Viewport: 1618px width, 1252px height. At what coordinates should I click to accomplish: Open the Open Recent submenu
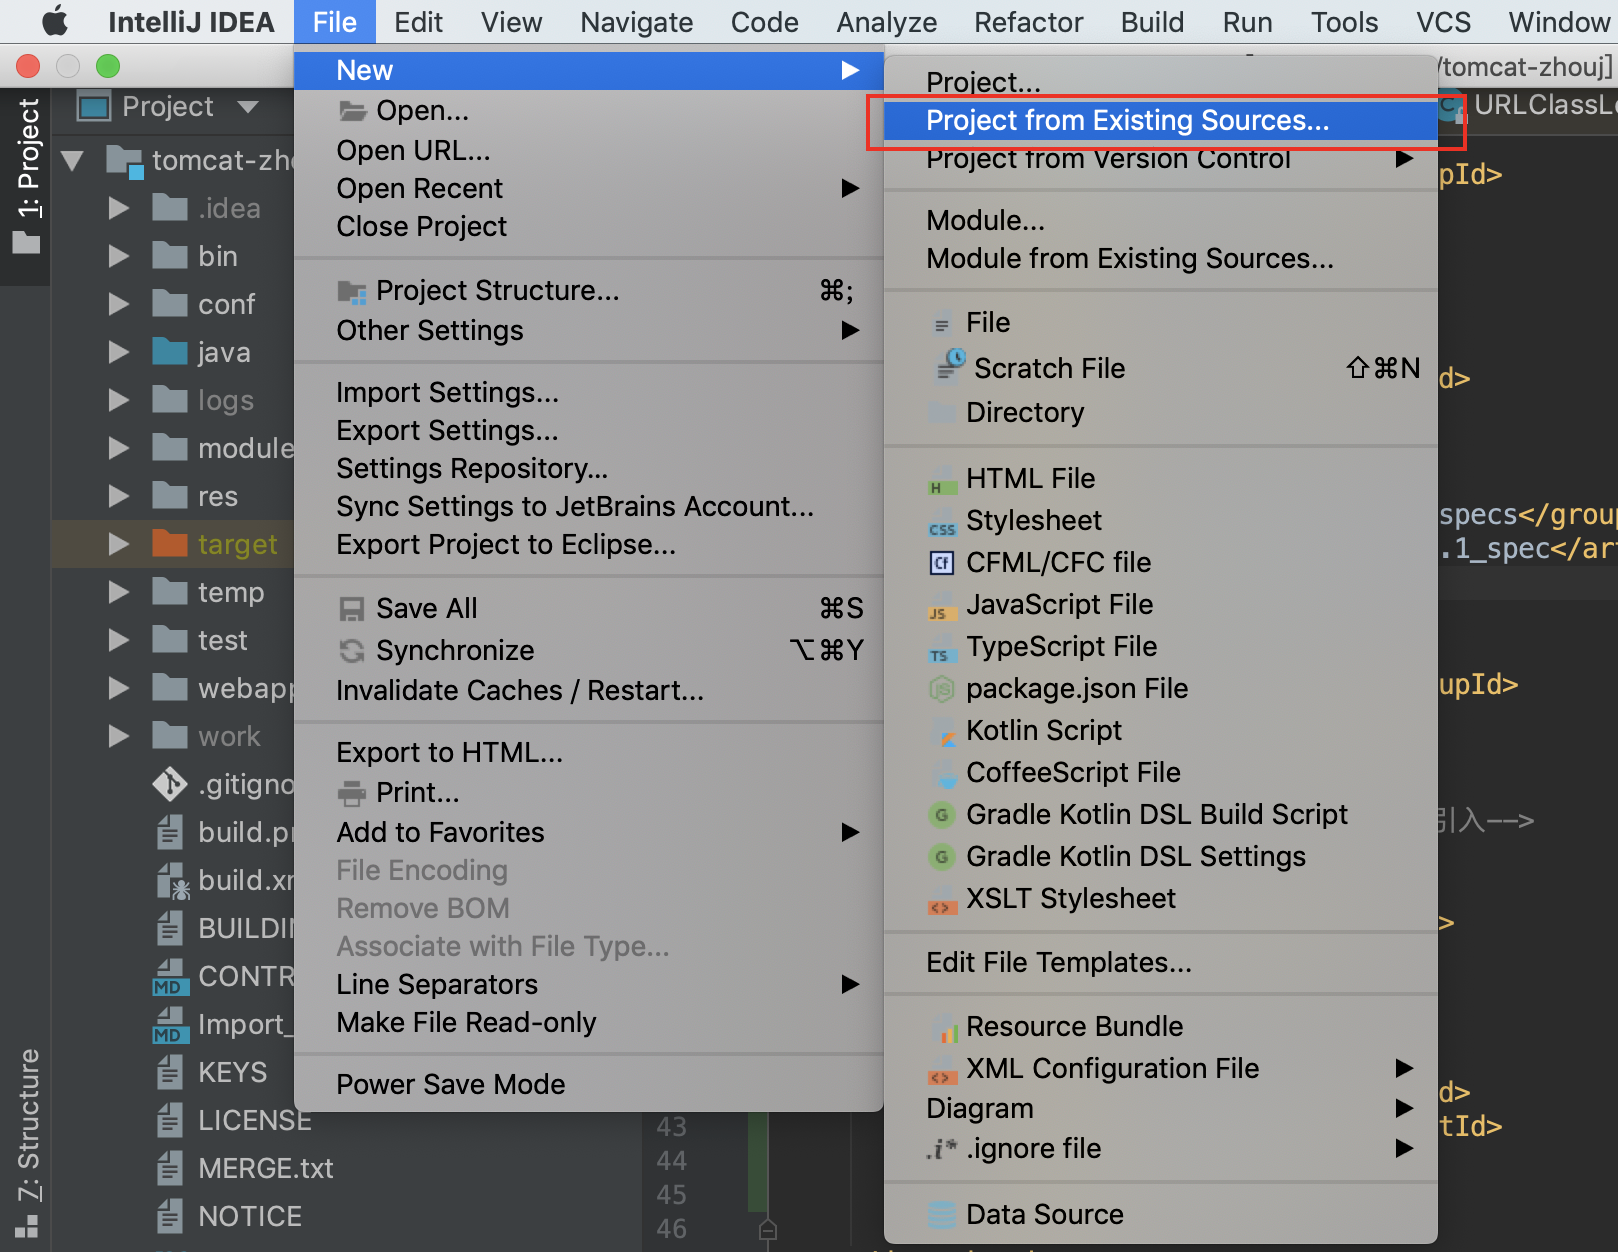(589, 189)
